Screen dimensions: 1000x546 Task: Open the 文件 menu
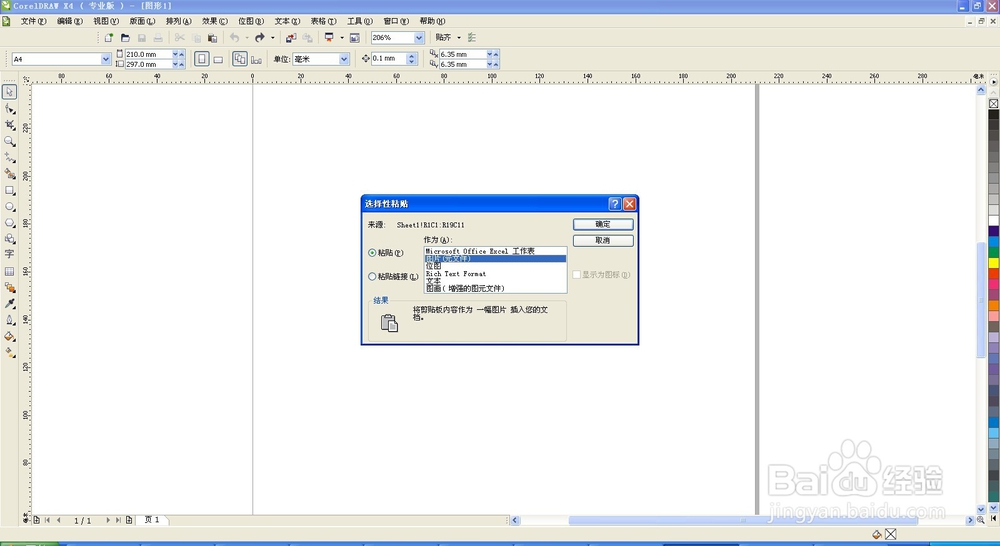33,21
